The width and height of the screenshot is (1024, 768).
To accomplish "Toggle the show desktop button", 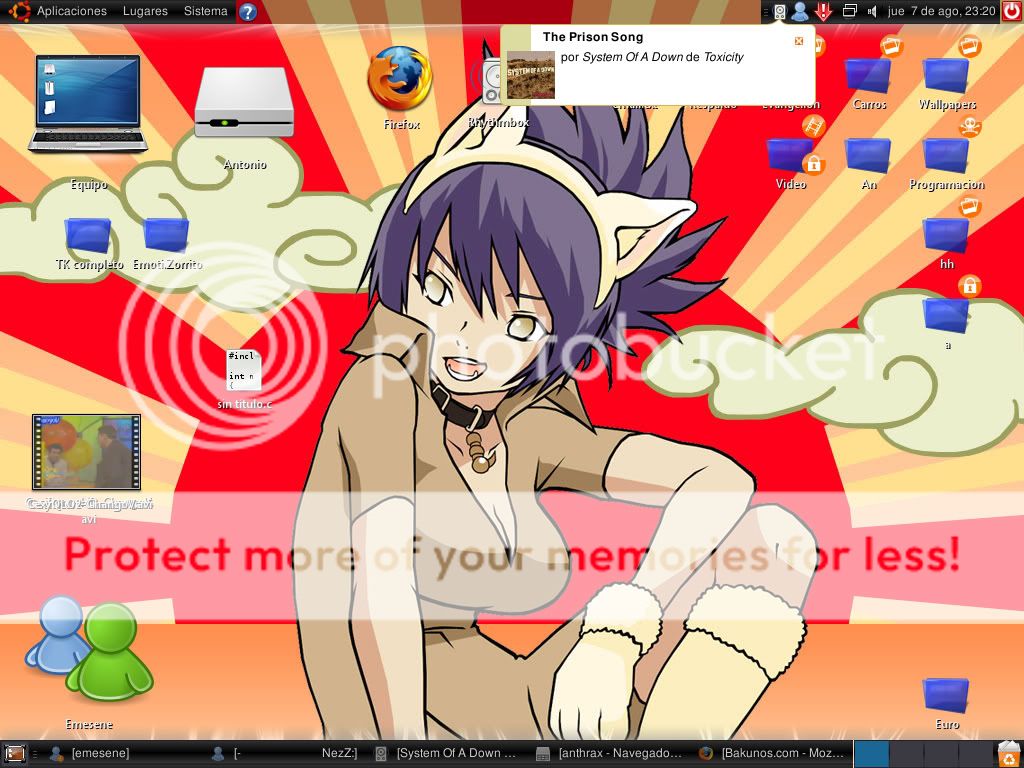I will tap(15, 754).
